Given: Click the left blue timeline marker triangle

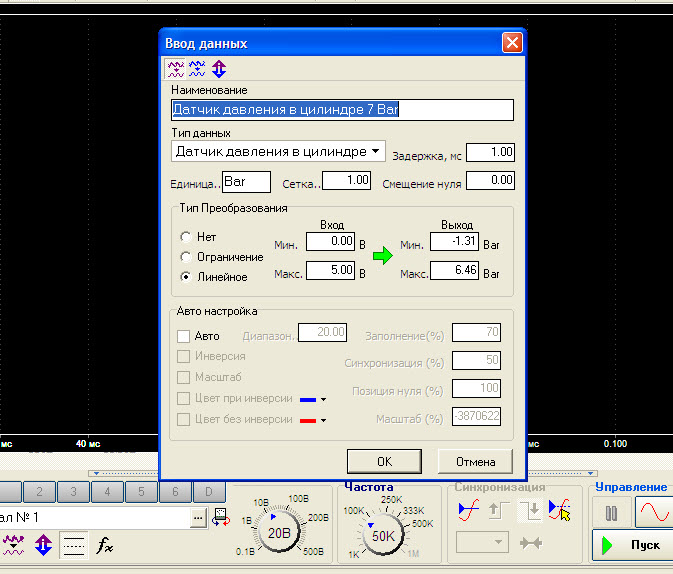Looking at the screenshot, I should pyautogui.click(x=96, y=473).
